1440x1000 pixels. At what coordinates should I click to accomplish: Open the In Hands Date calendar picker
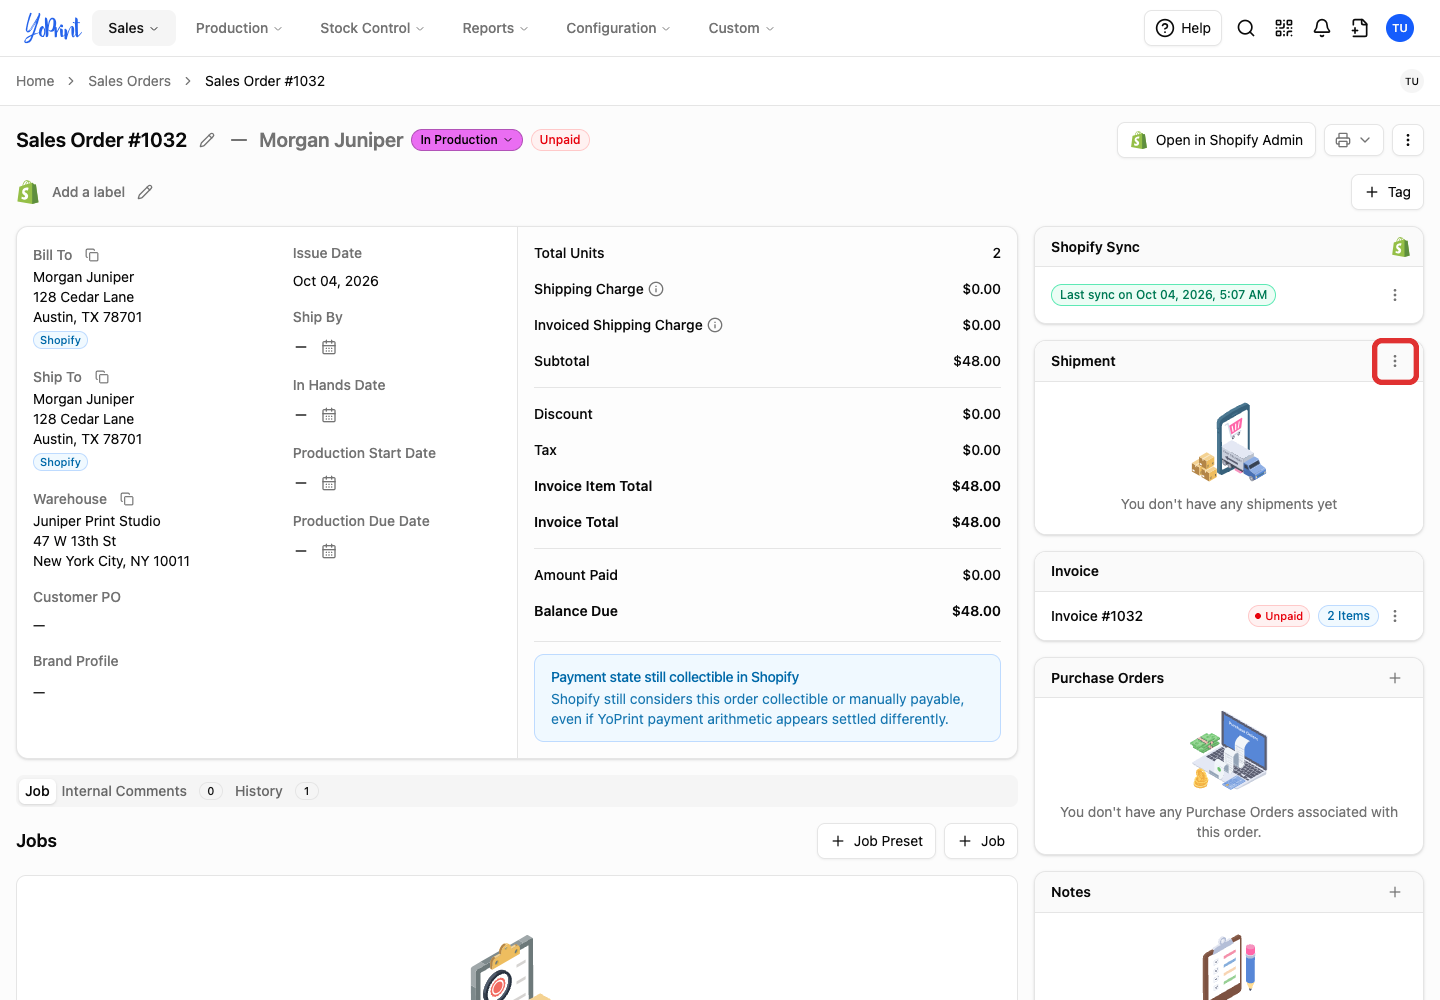coord(329,415)
